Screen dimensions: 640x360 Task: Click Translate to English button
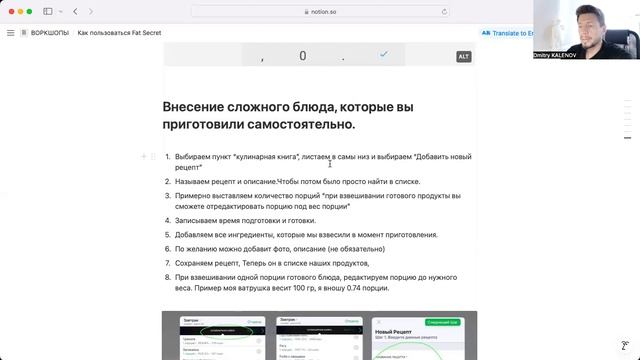pos(507,33)
